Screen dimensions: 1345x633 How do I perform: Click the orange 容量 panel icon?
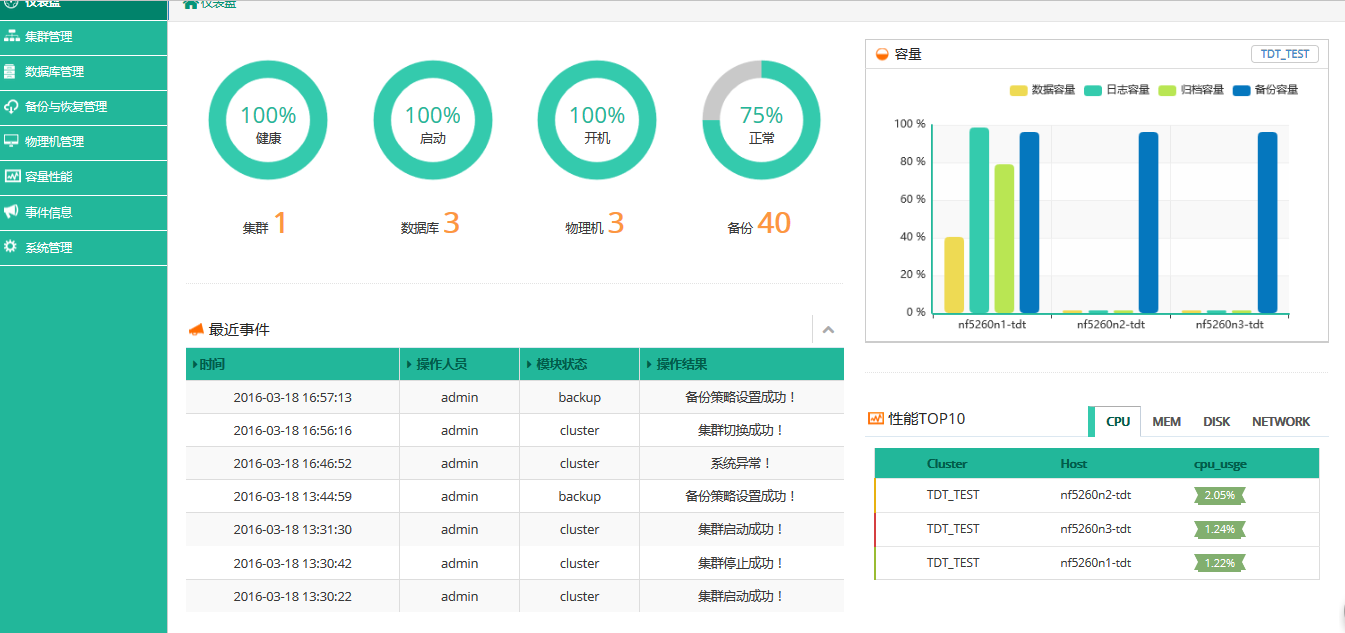(882, 54)
